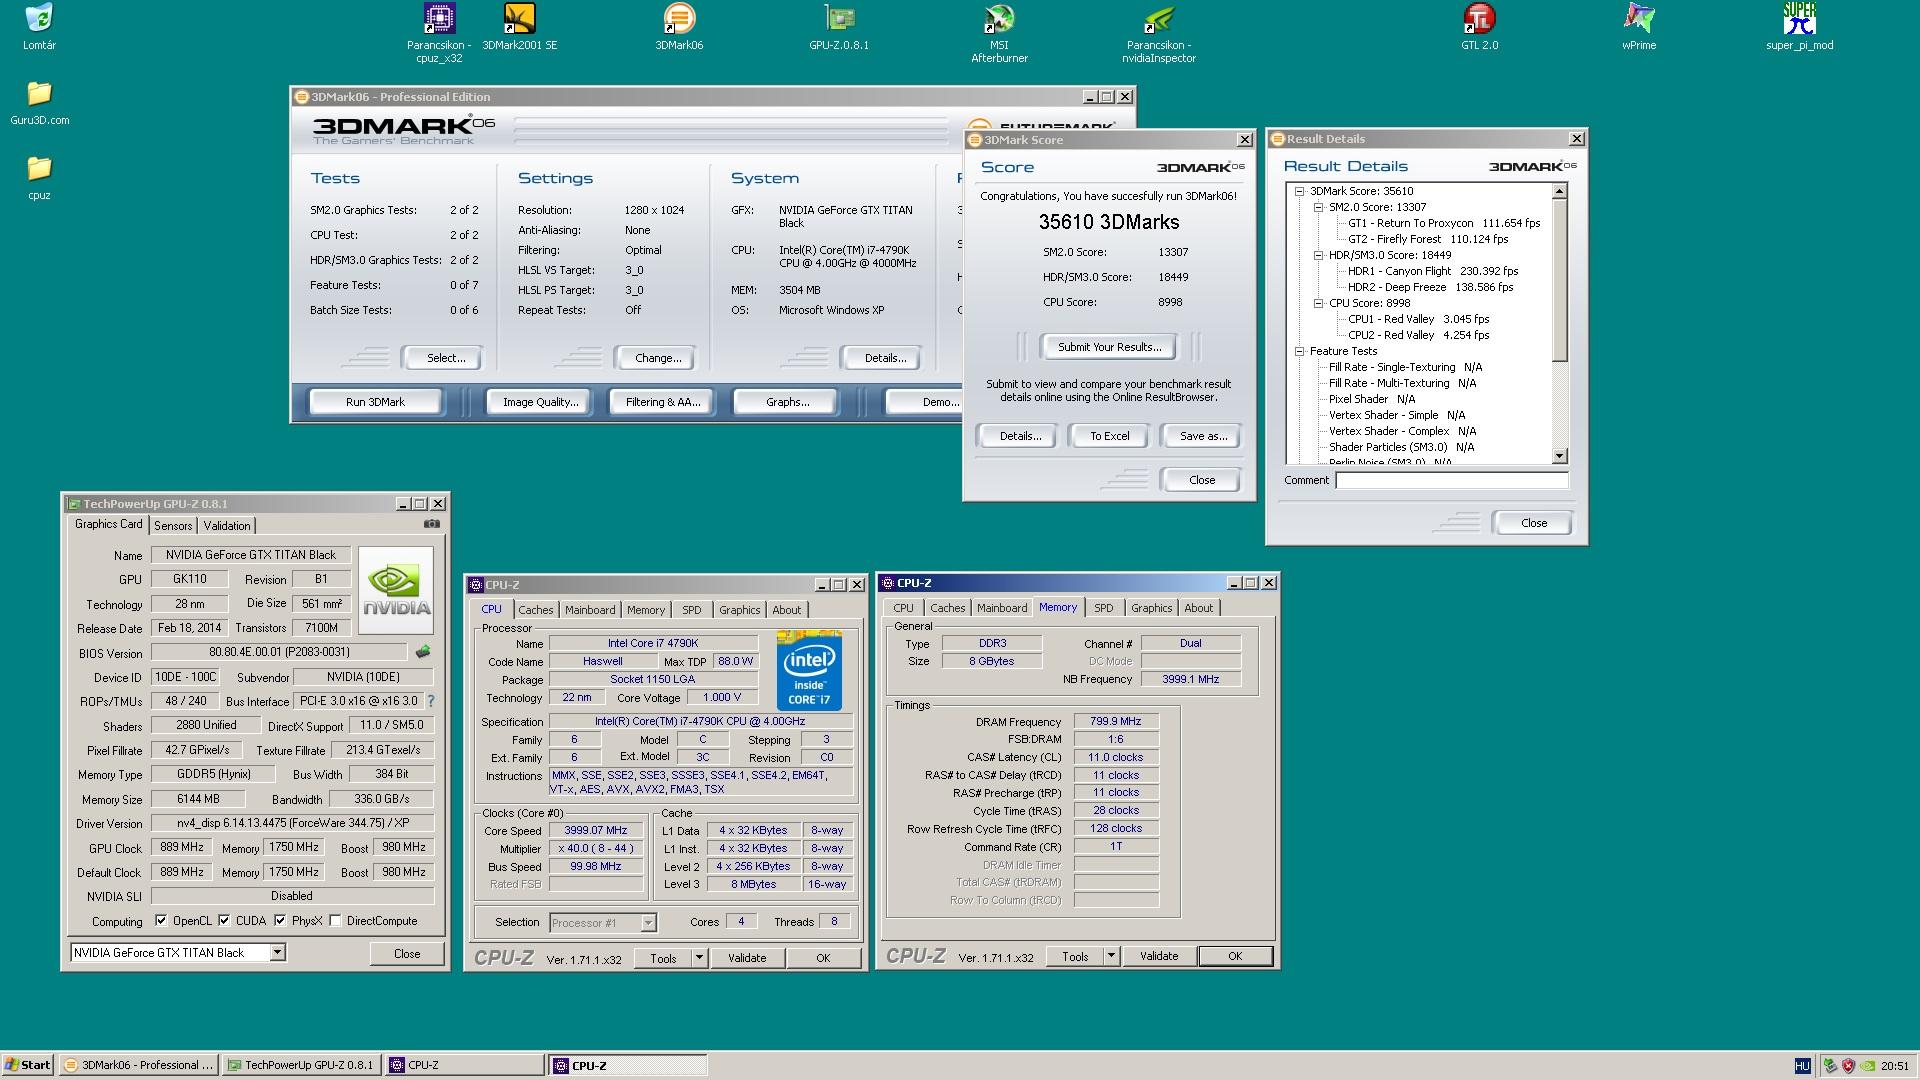This screenshot has height=1080, width=1920.
Task: Open GPU-Z.0.8.1 desktop icon
Action: [x=839, y=18]
